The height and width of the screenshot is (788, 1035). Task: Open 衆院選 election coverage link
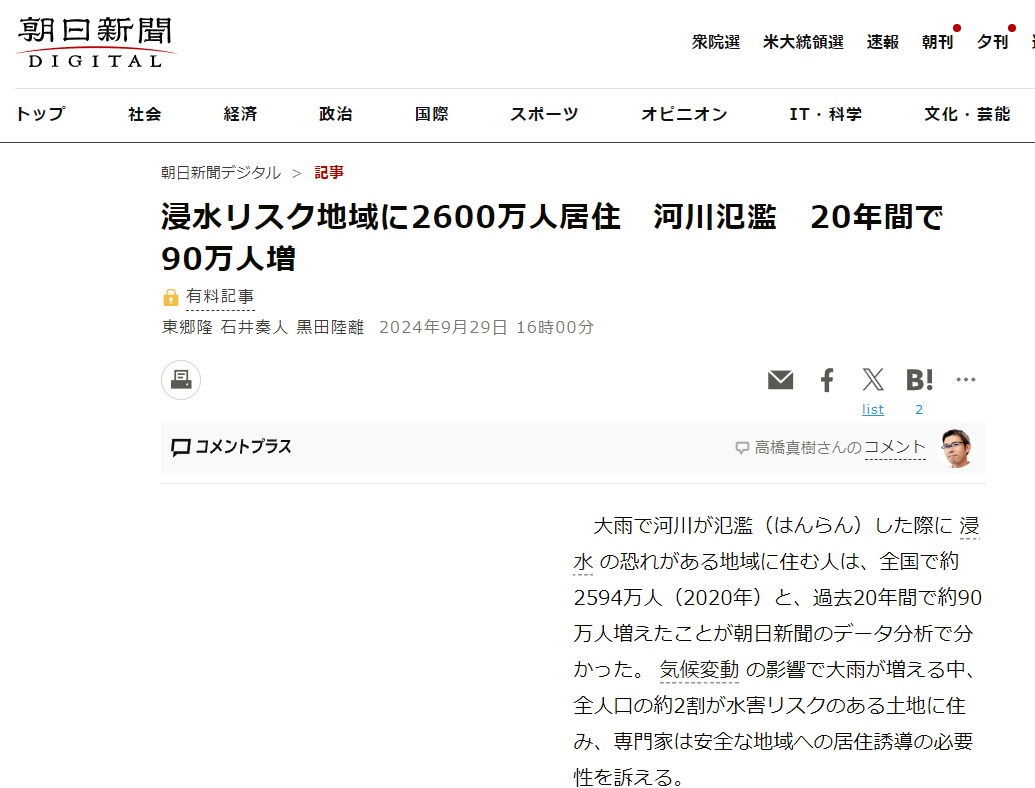(x=716, y=42)
